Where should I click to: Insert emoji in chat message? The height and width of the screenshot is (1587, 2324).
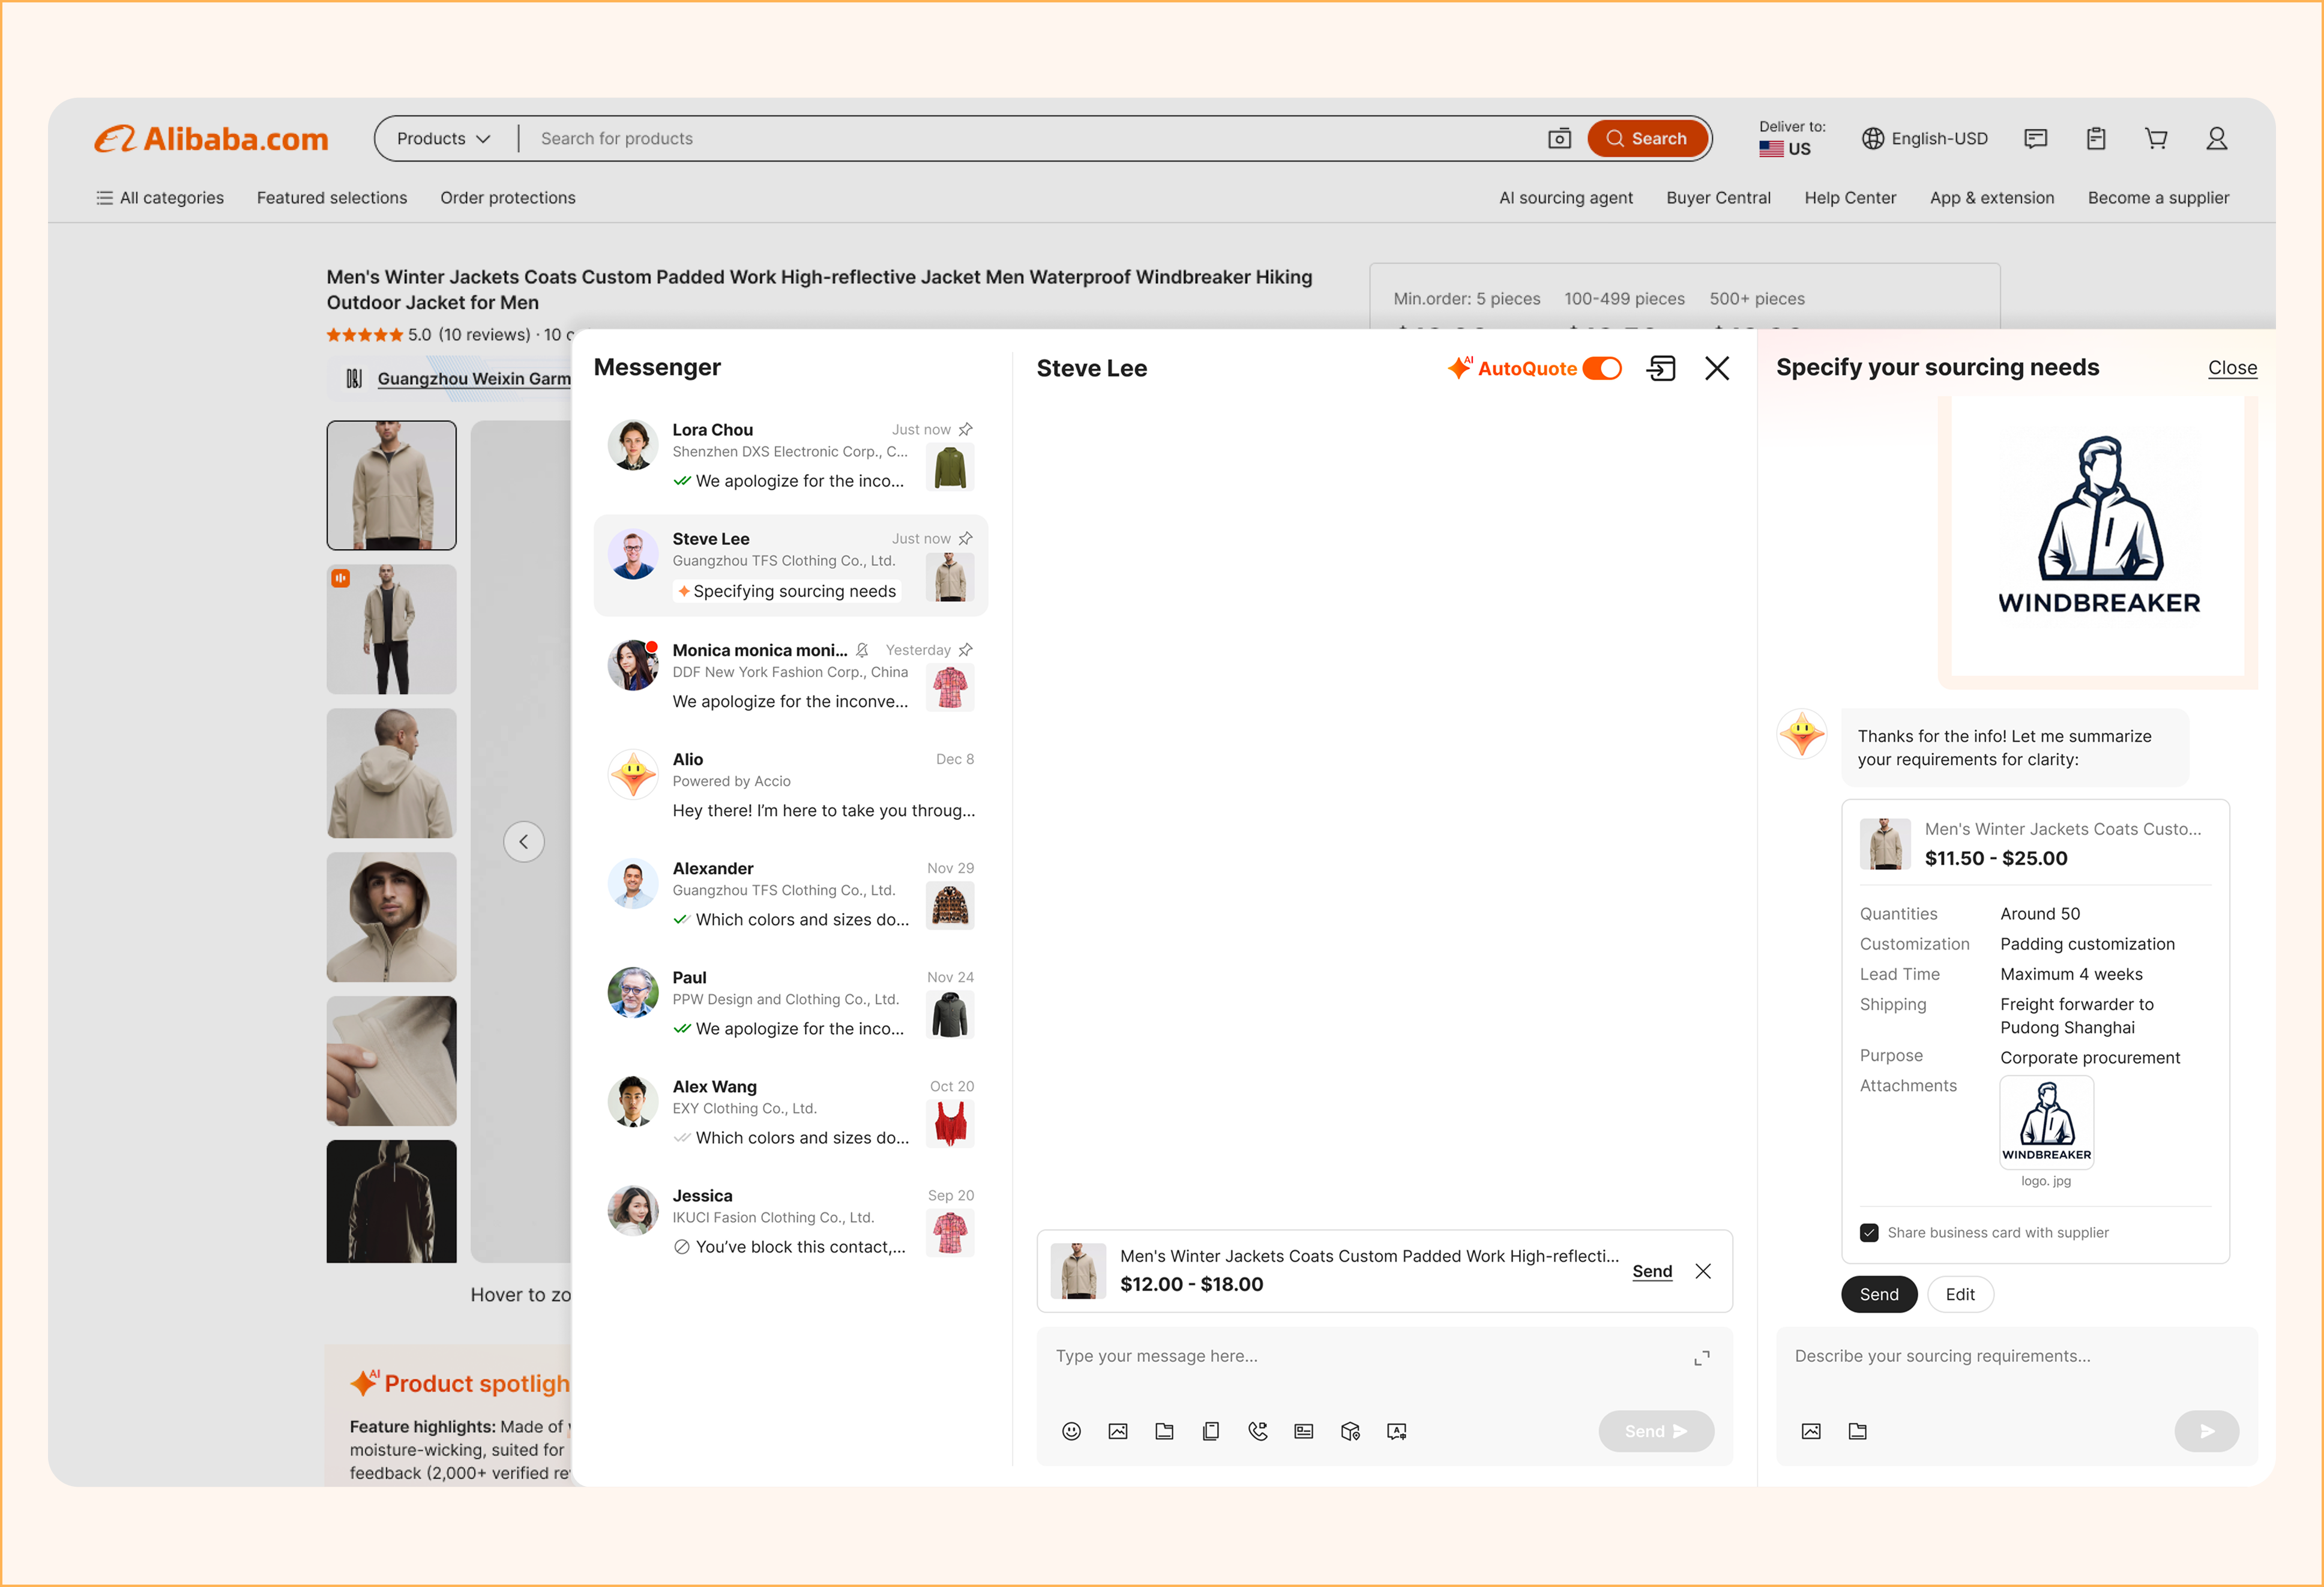1071,1431
